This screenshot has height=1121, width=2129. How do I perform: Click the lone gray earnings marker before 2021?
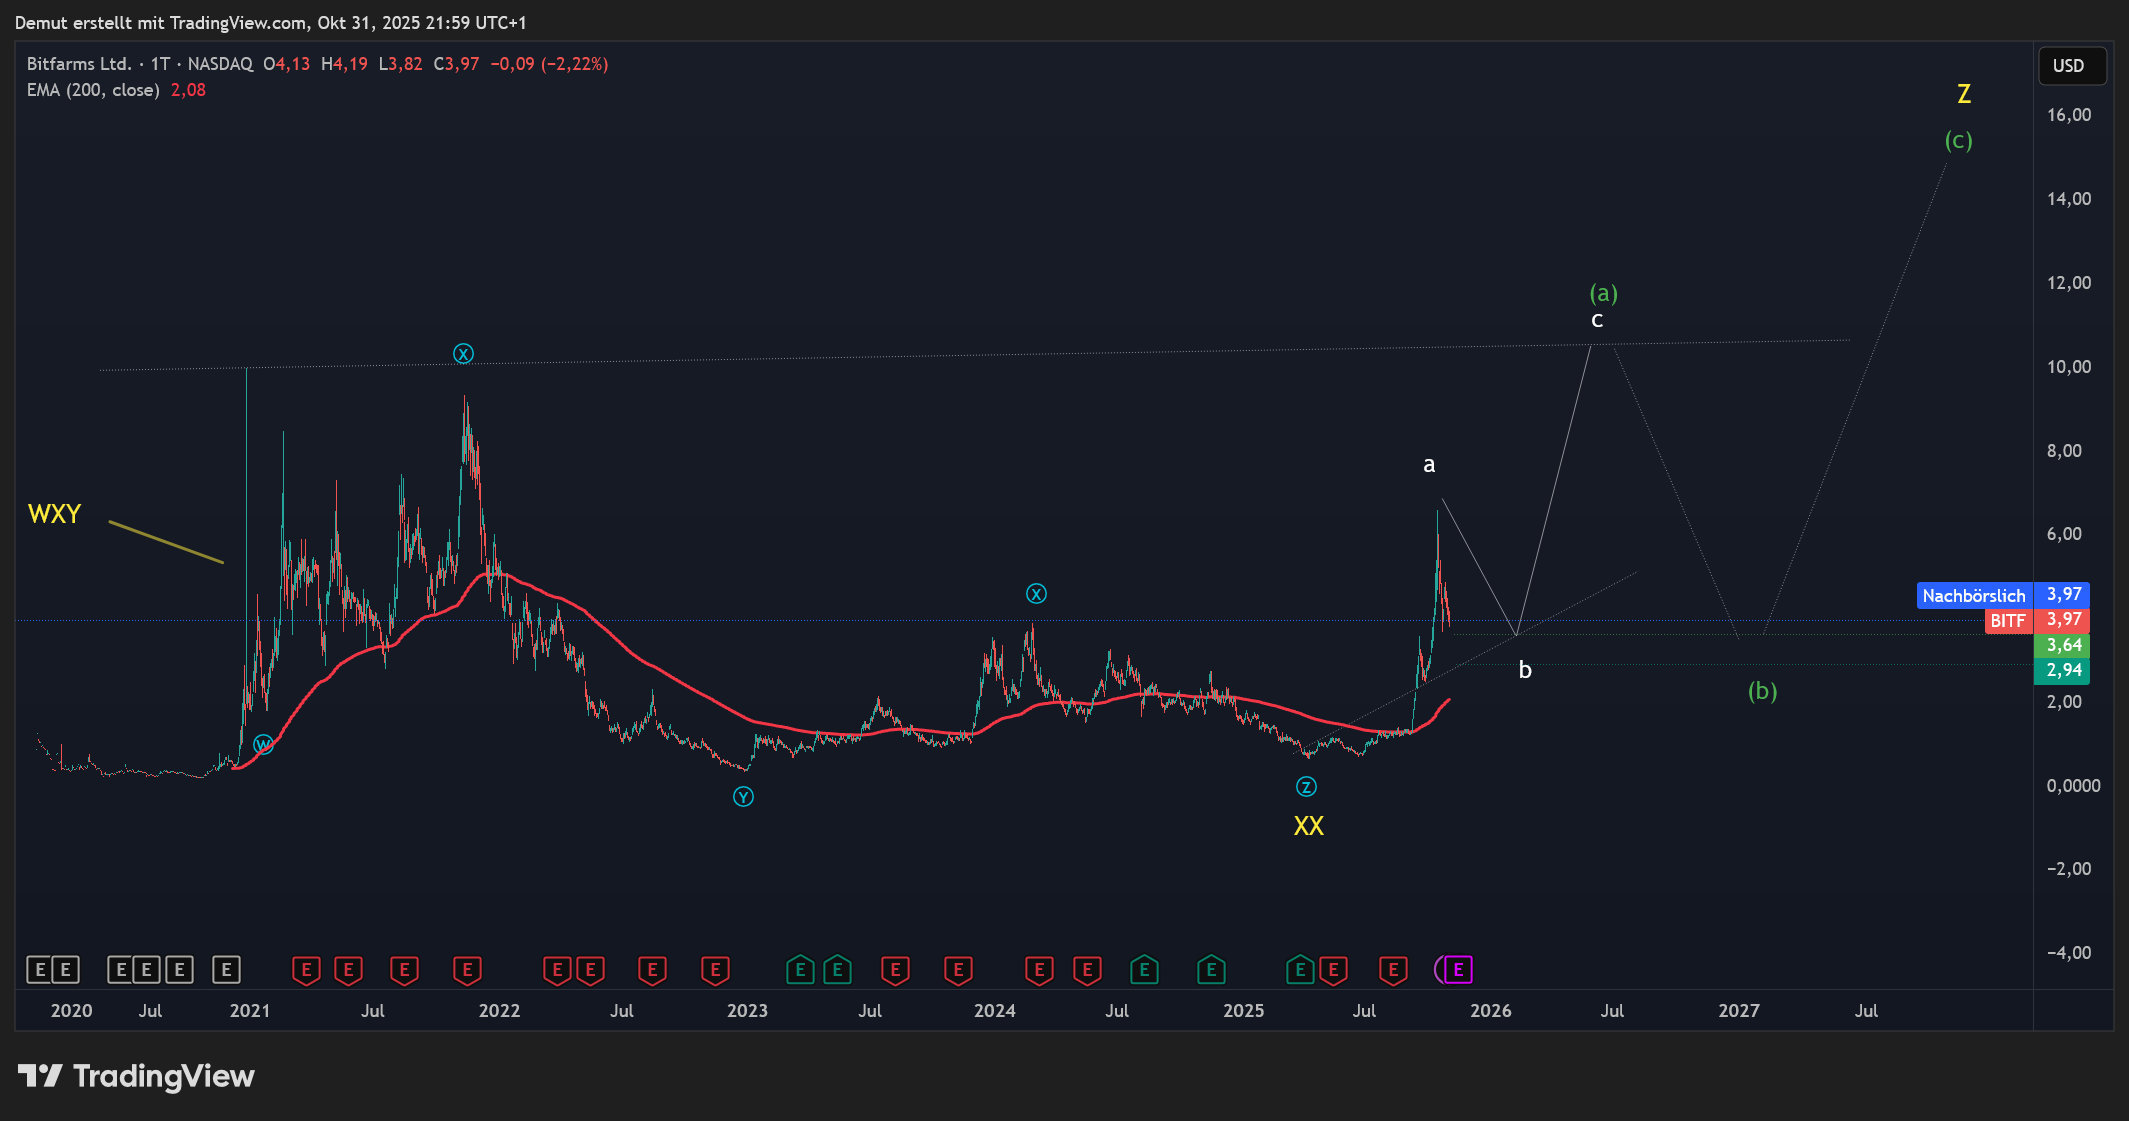(x=226, y=969)
